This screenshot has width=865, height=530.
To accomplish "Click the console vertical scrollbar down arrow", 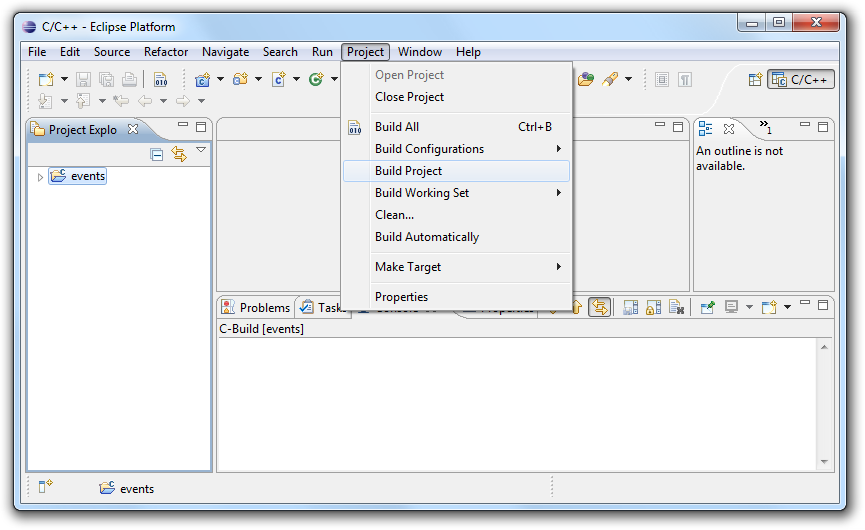I will pos(824,462).
